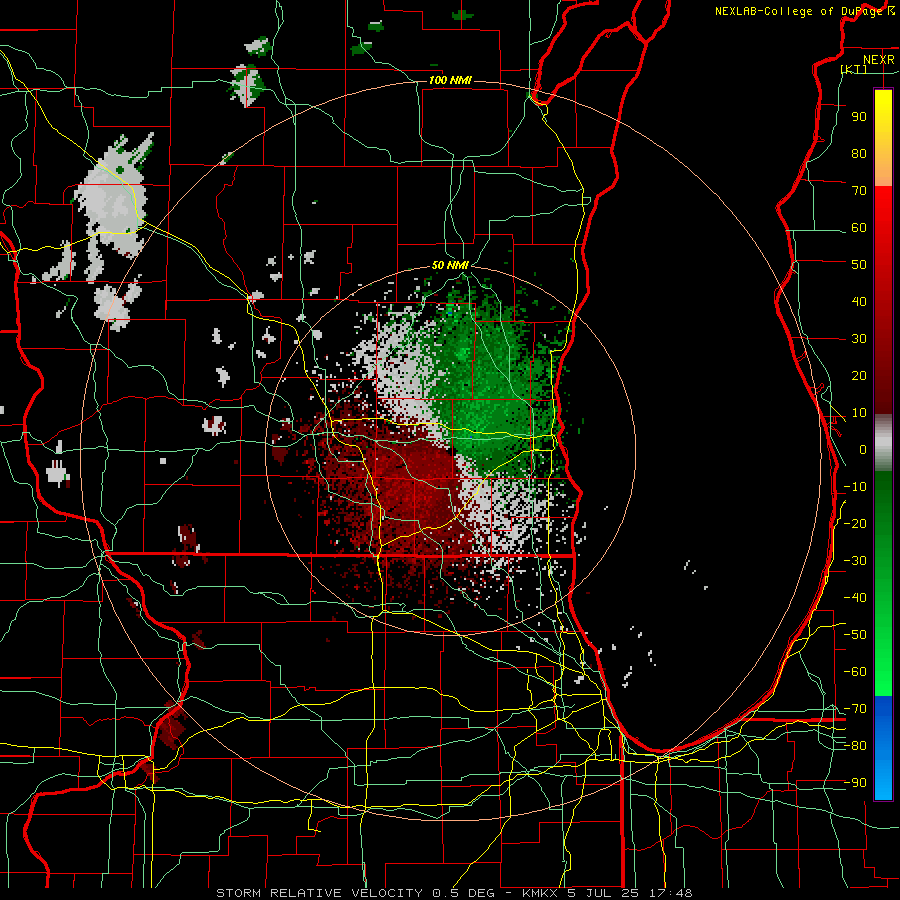Click the -60 value on the velocity scale
This screenshot has width=900, height=900.
coord(855,672)
